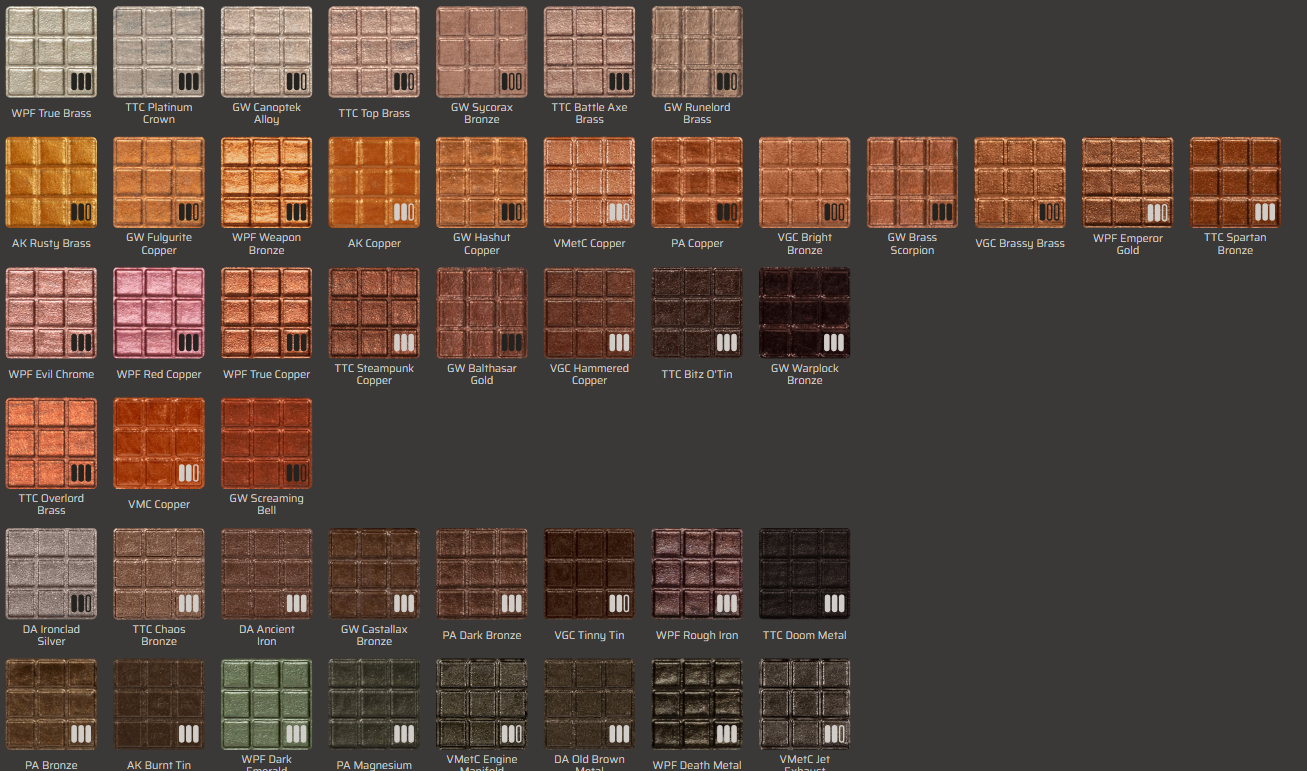Click the "WPF Red Copper" text label
The image size is (1307, 771).
point(159,375)
